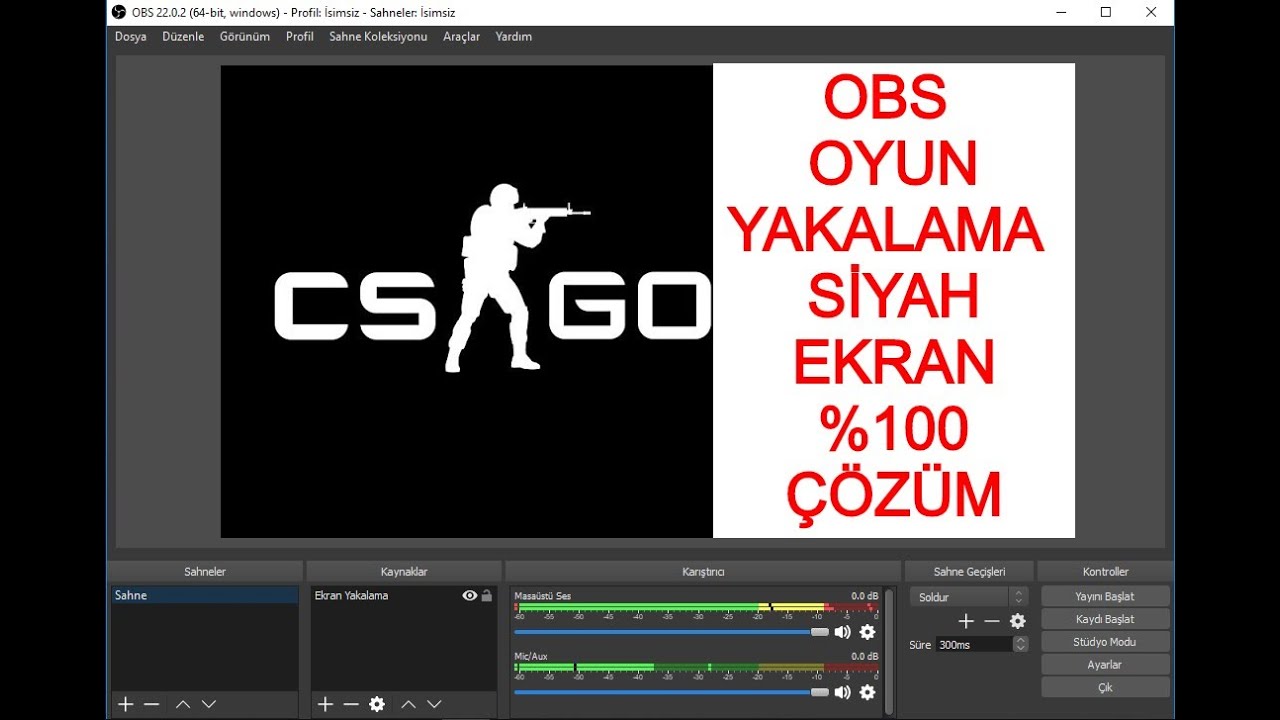Viewport: 1280px width, 720px height.
Task: Add a scene transition with plus
Action: (x=966, y=621)
